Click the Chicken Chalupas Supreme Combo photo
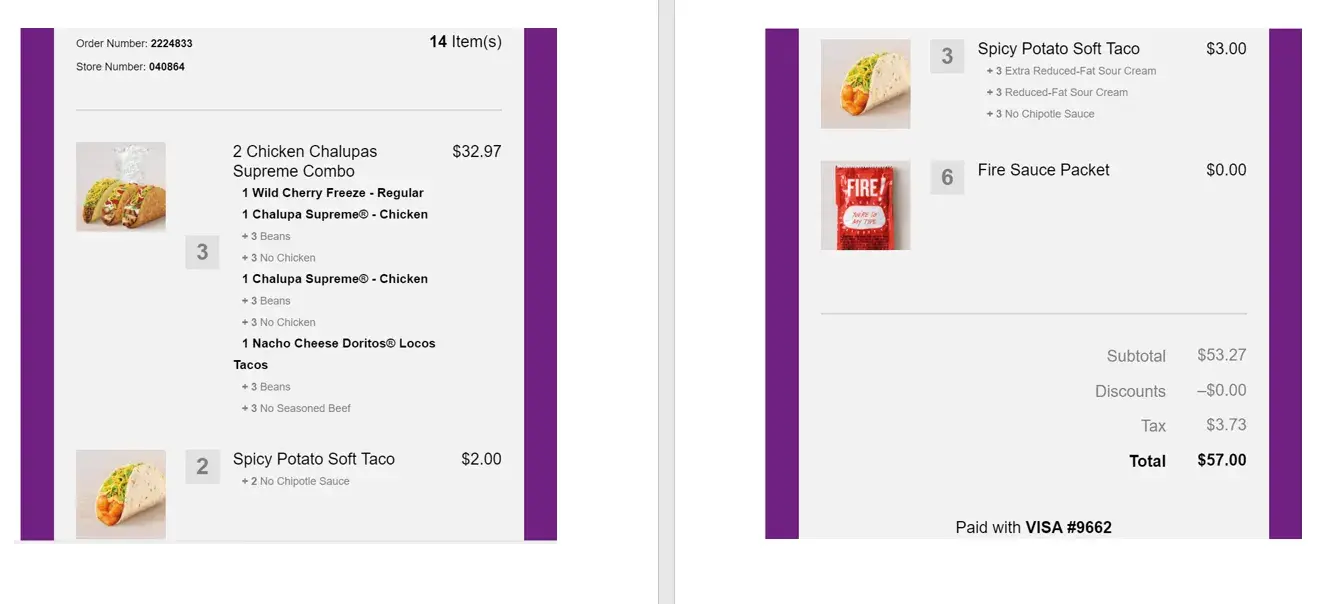 tap(121, 187)
